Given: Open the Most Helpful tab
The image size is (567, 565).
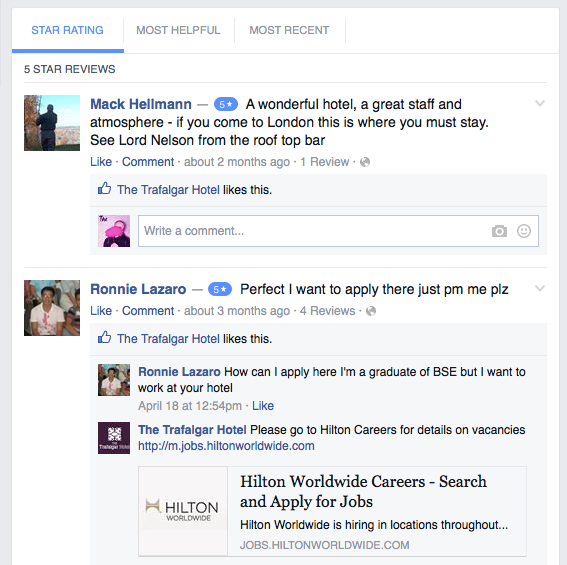Looking at the screenshot, I should pos(178,30).
